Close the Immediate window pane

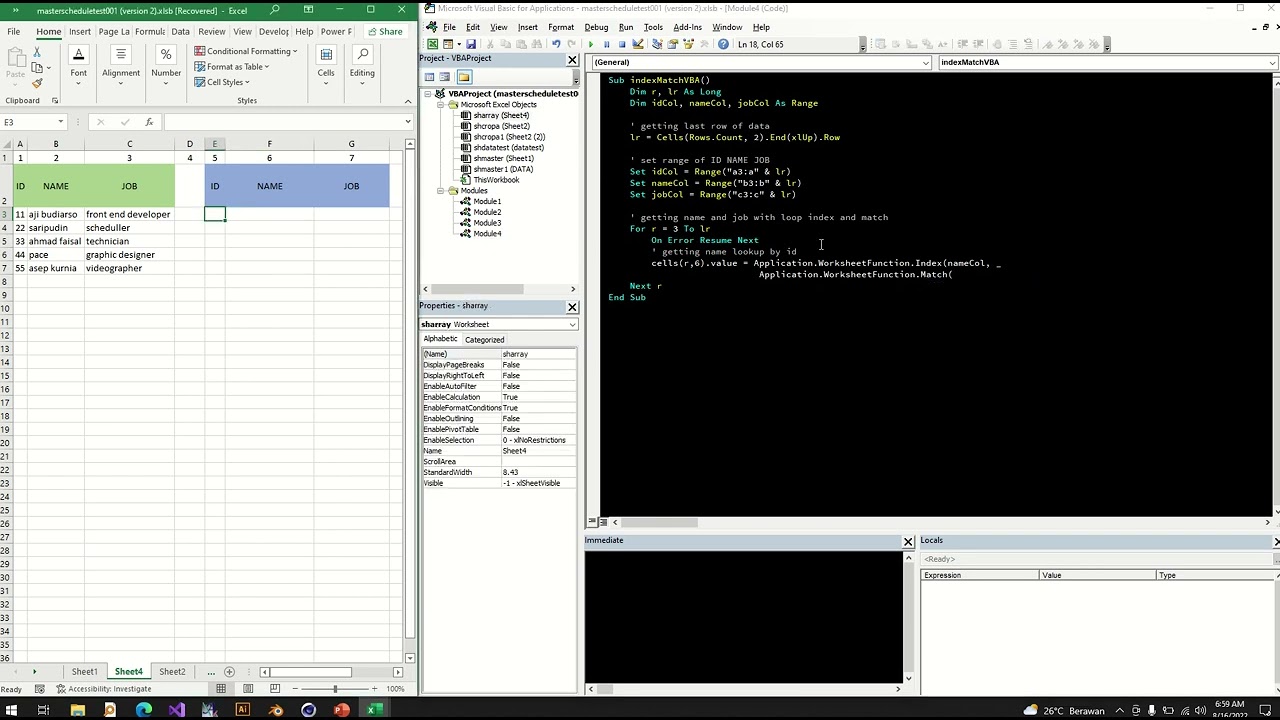[908, 541]
